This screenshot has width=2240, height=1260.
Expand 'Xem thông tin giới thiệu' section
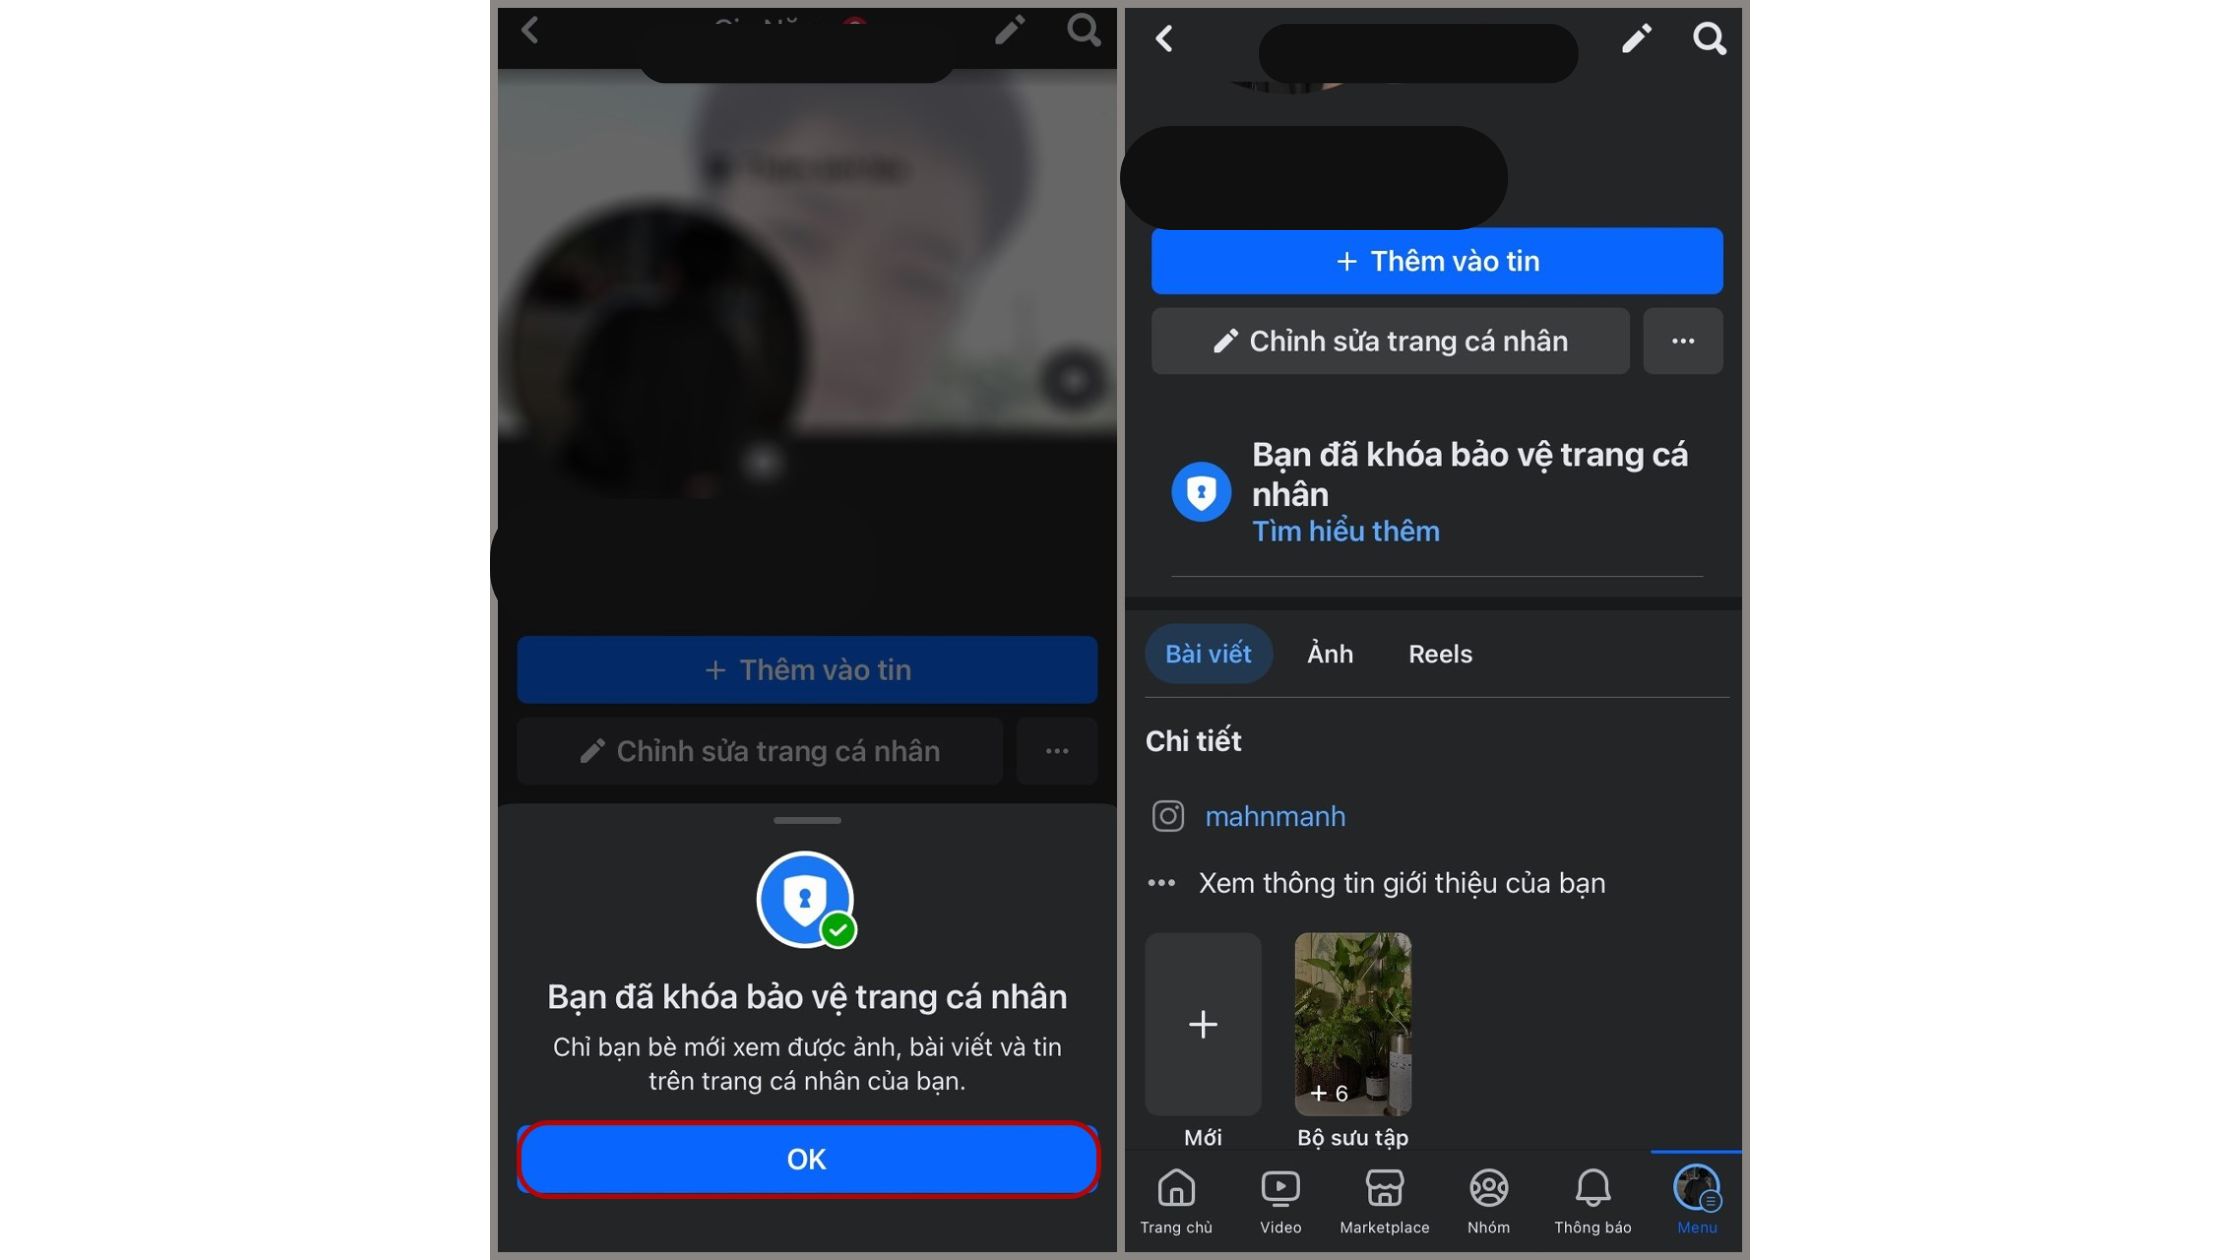1400,882
